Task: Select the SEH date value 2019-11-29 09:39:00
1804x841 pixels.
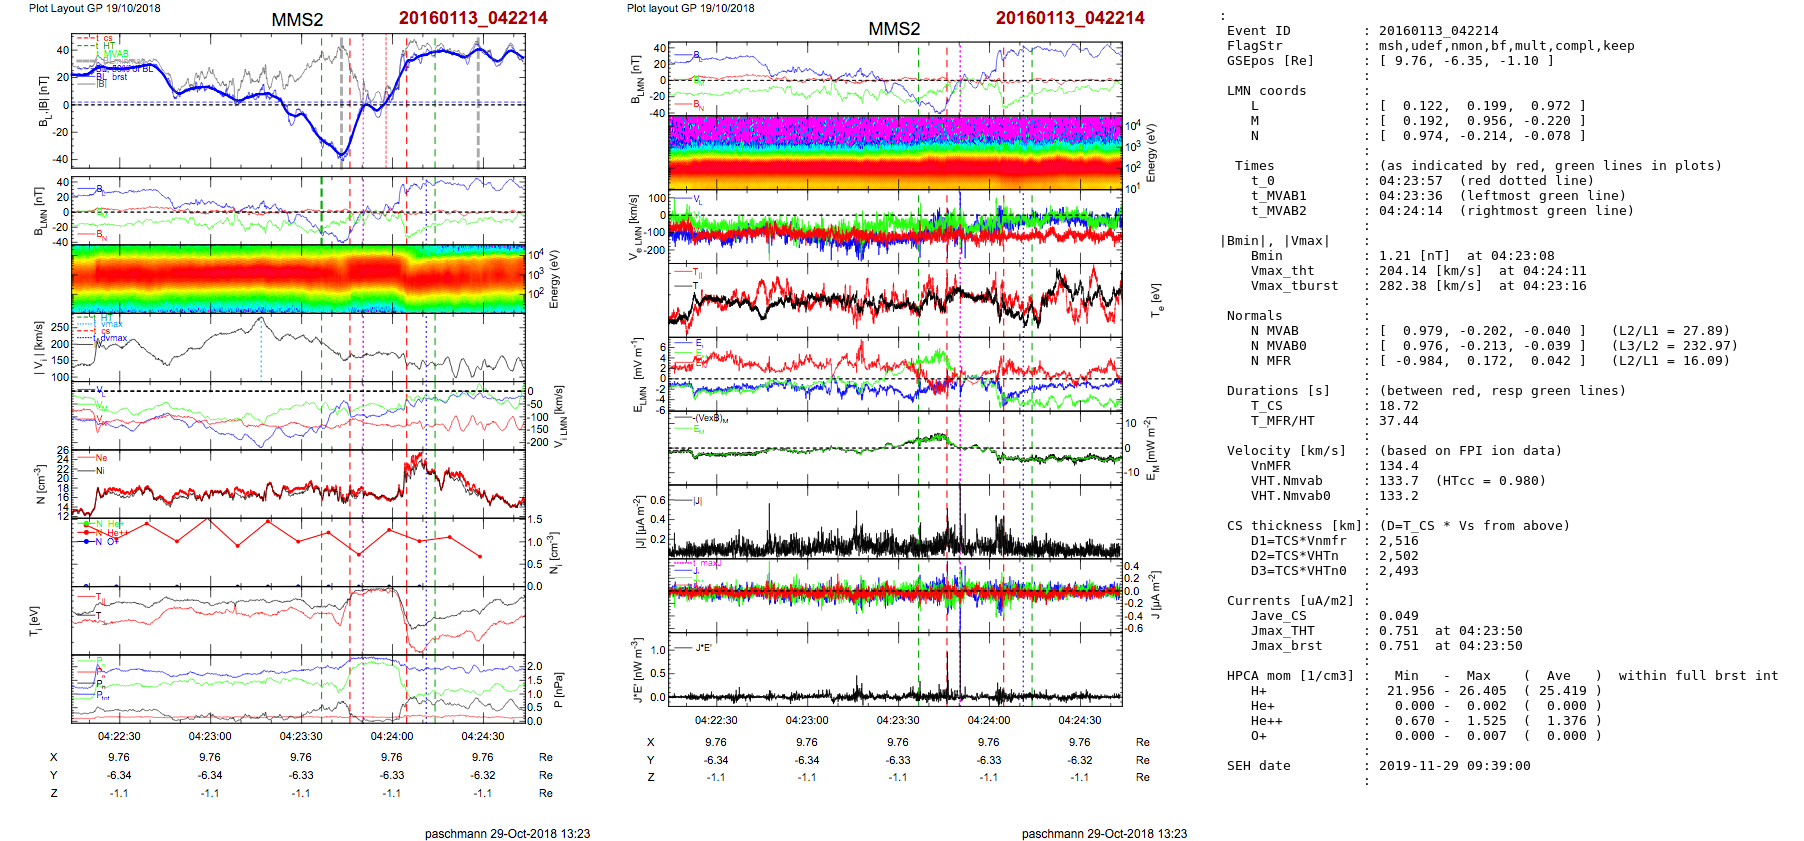Action: (x=1454, y=766)
